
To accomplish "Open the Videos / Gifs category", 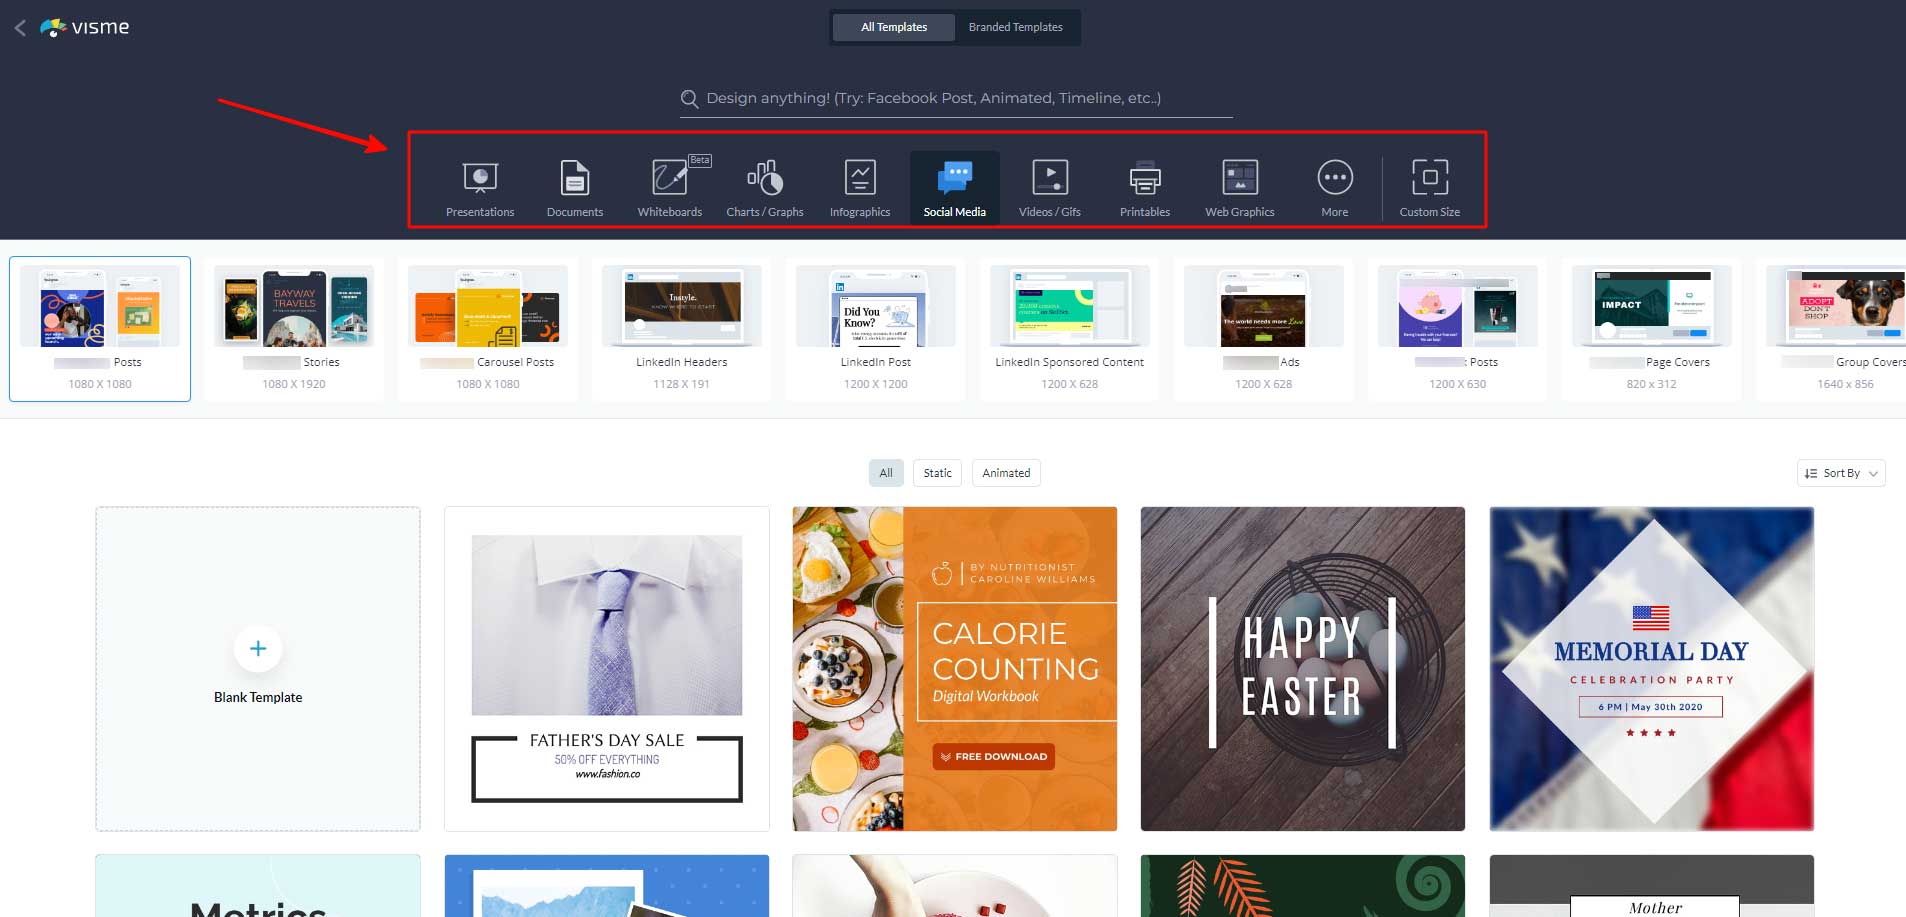I will pyautogui.click(x=1049, y=187).
